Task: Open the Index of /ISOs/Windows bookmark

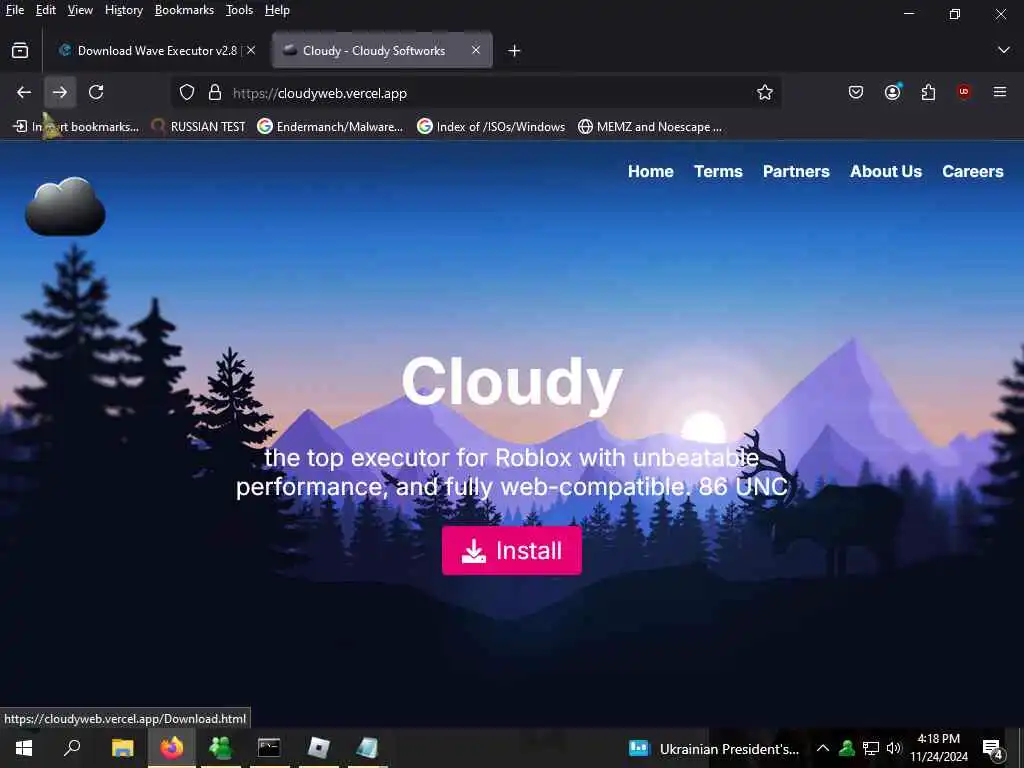Action: pyautogui.click(x=491, y=127)
